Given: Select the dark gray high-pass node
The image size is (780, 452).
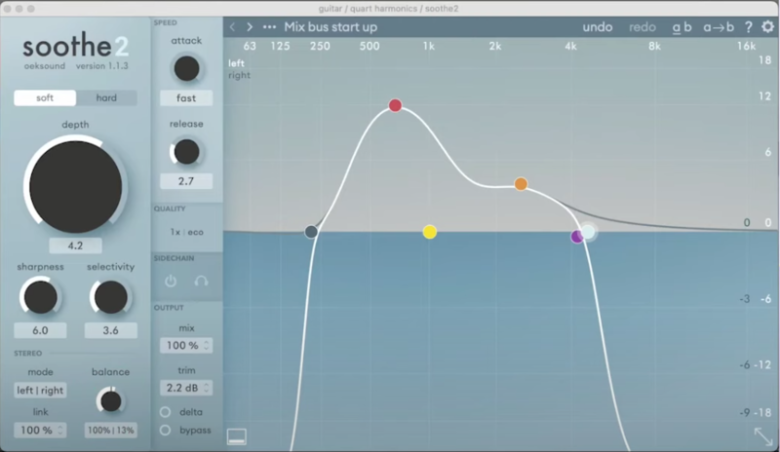Looking at the screenshot, I should click(311, 231).
